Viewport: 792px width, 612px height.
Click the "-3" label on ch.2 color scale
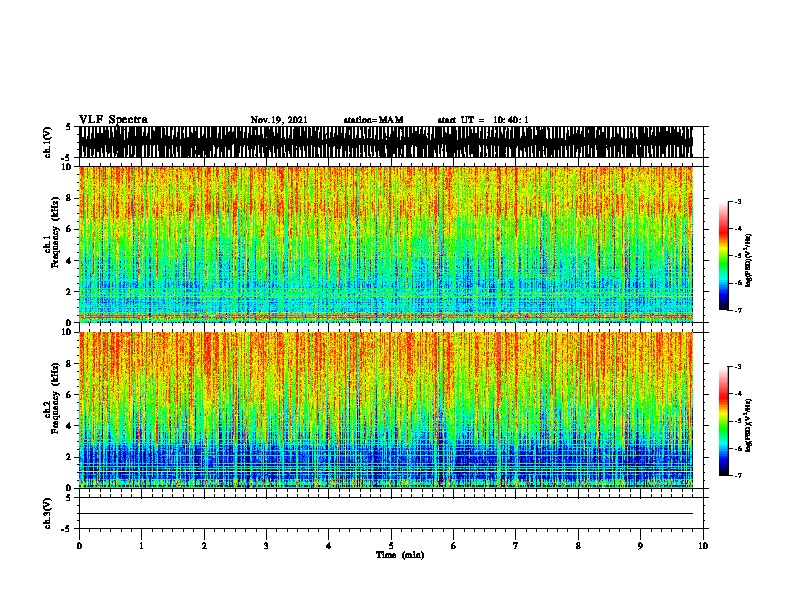click(x=737, y=367)
